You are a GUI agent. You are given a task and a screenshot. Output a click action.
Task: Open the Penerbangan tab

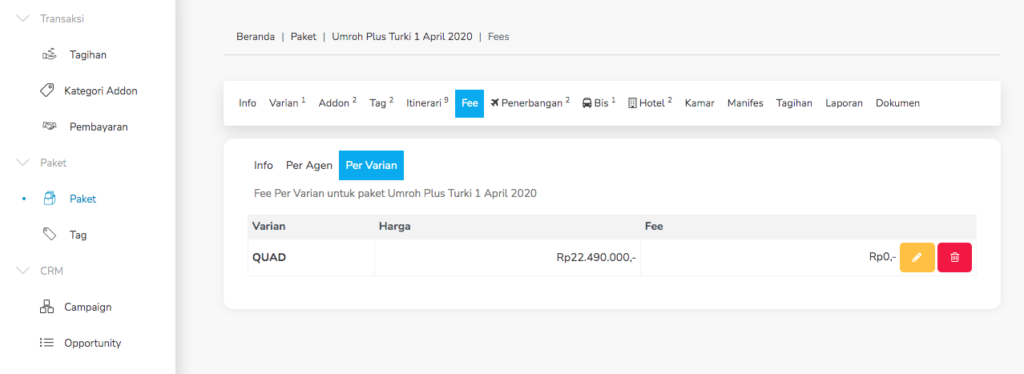tap(530, 103)
